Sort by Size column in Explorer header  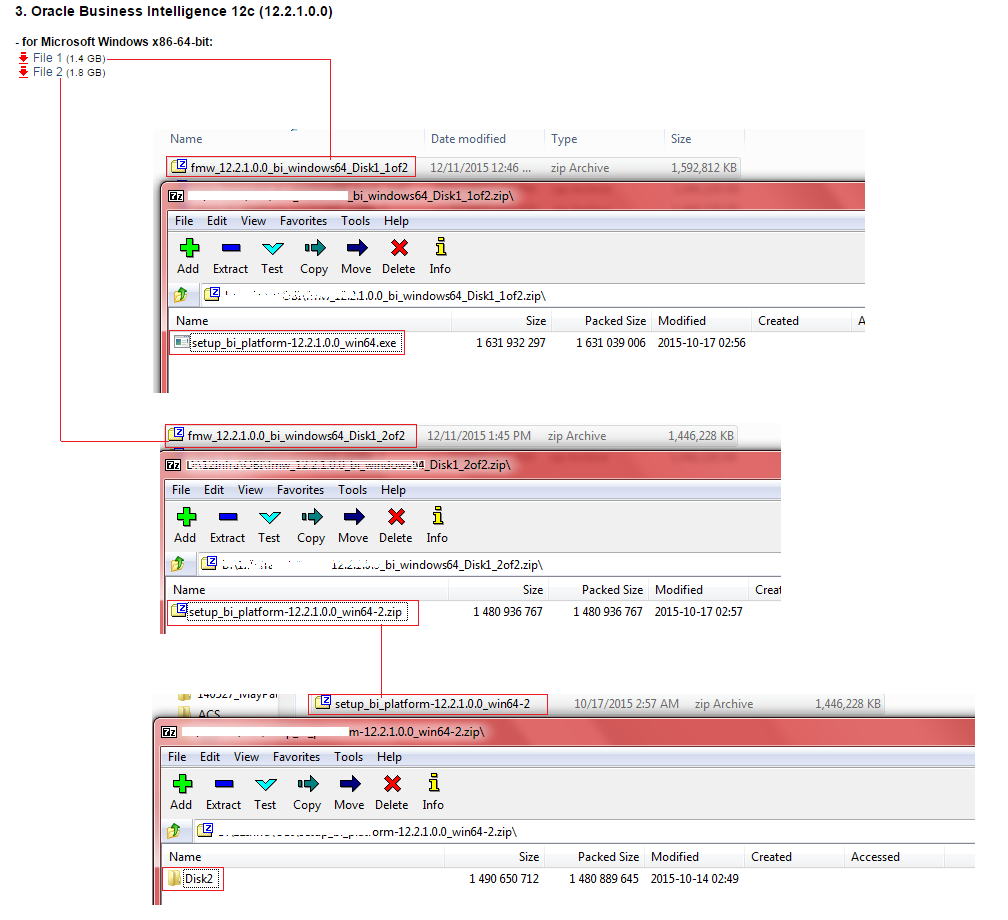[681, 139]
